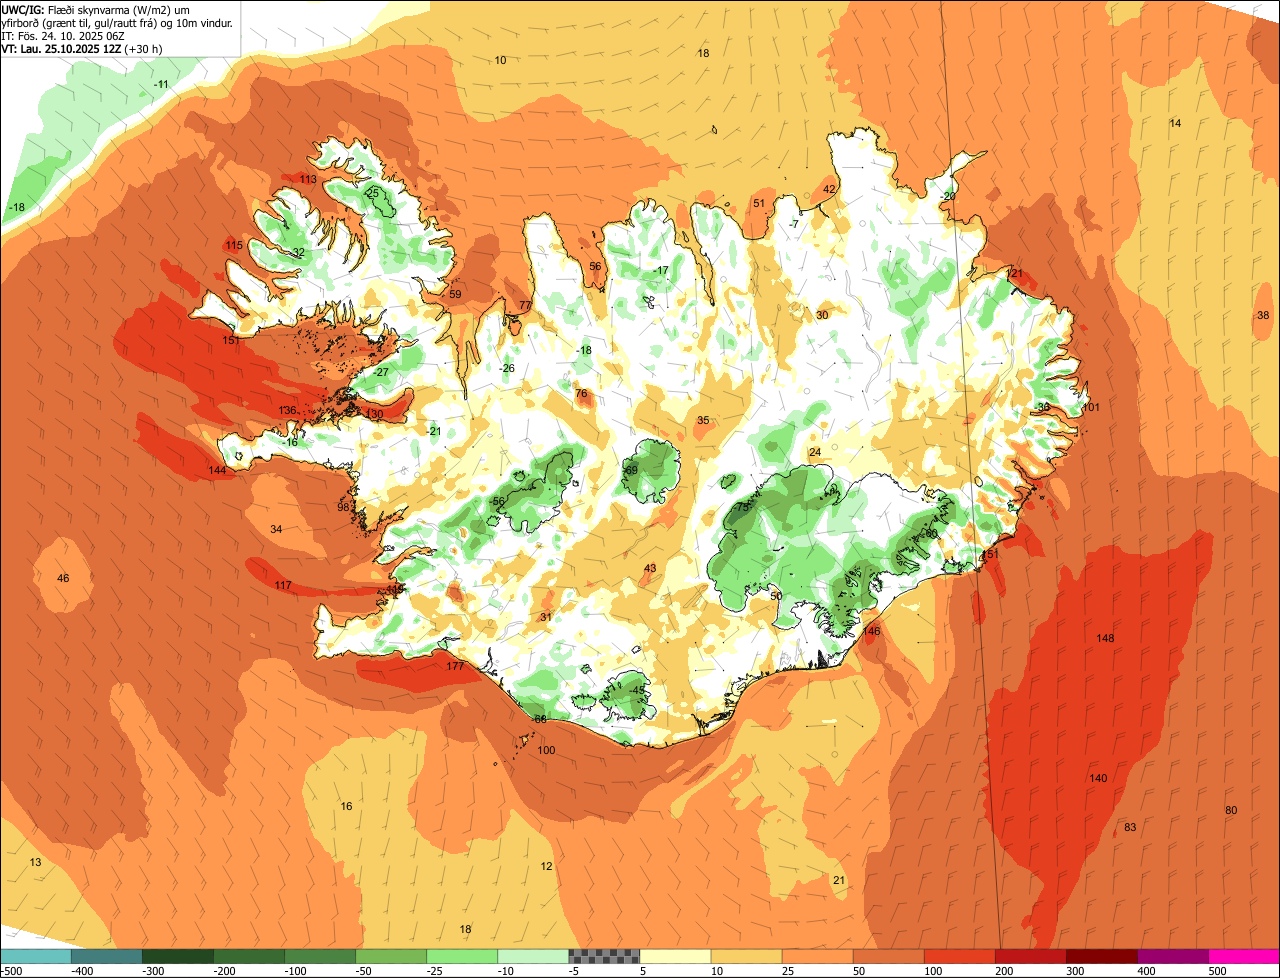Select the 59 value east of the Westfjords

coord(455,294)
